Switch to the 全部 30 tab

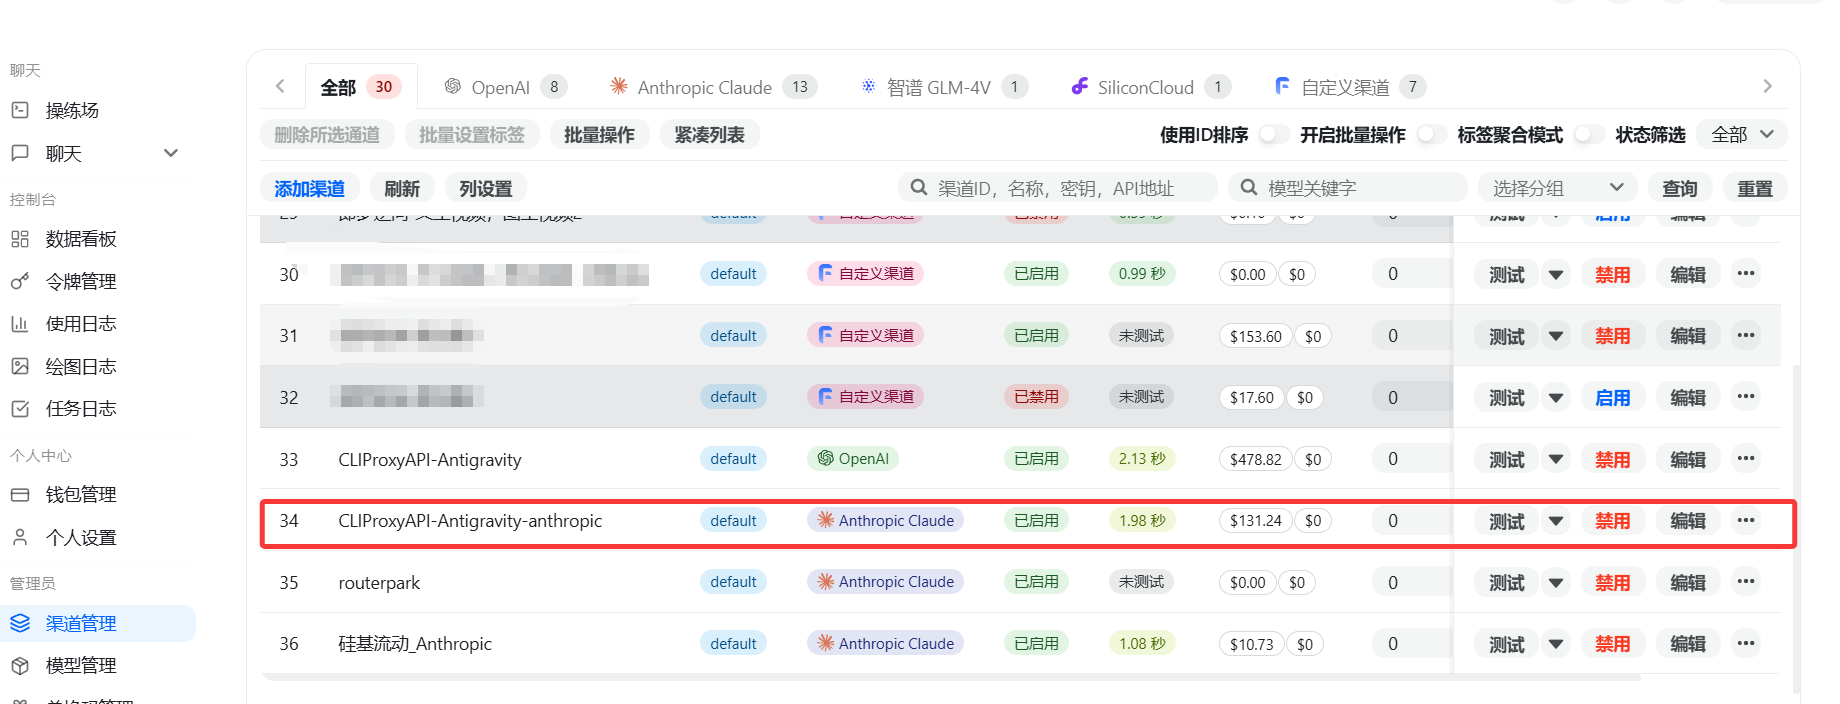[x=361, y=87]
